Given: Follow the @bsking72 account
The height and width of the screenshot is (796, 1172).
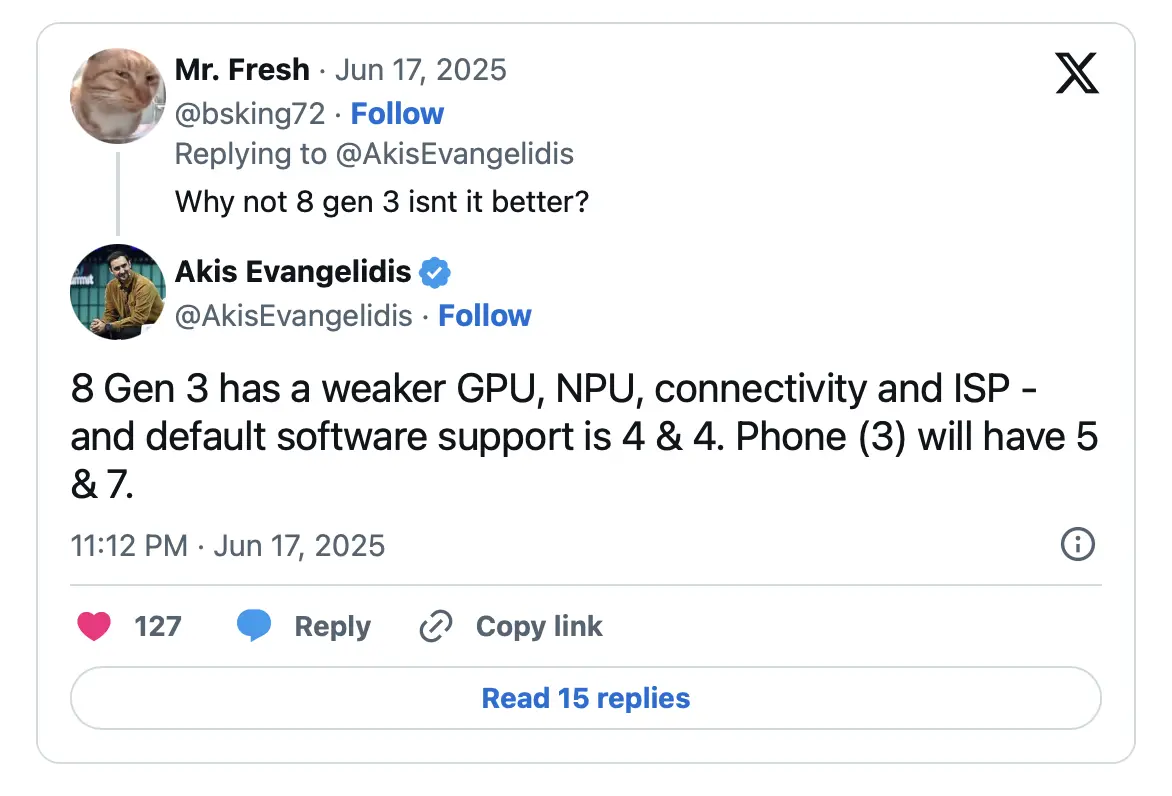Looking at the screenshot, I should point(397,114).
